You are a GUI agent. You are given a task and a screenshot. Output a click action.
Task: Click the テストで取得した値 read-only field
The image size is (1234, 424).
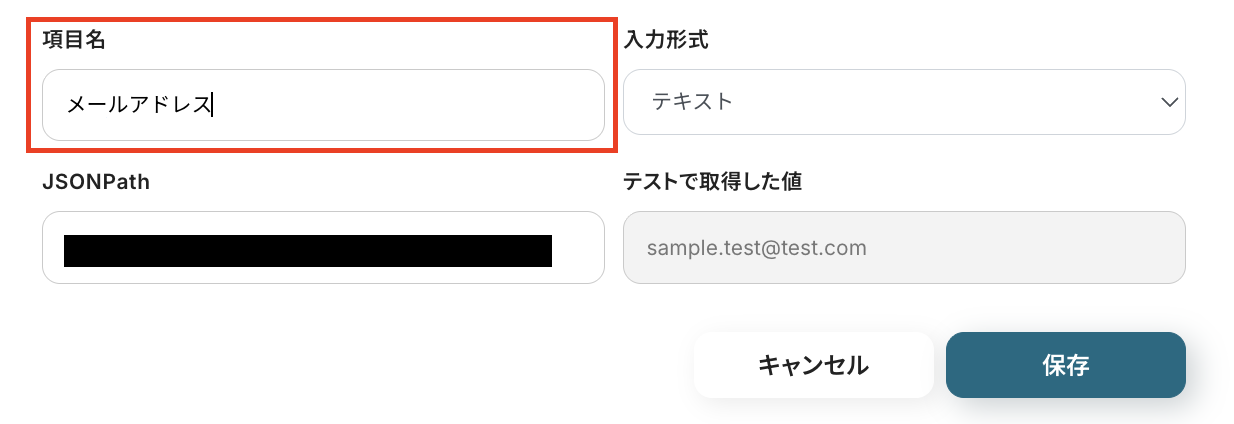[903, 247]
